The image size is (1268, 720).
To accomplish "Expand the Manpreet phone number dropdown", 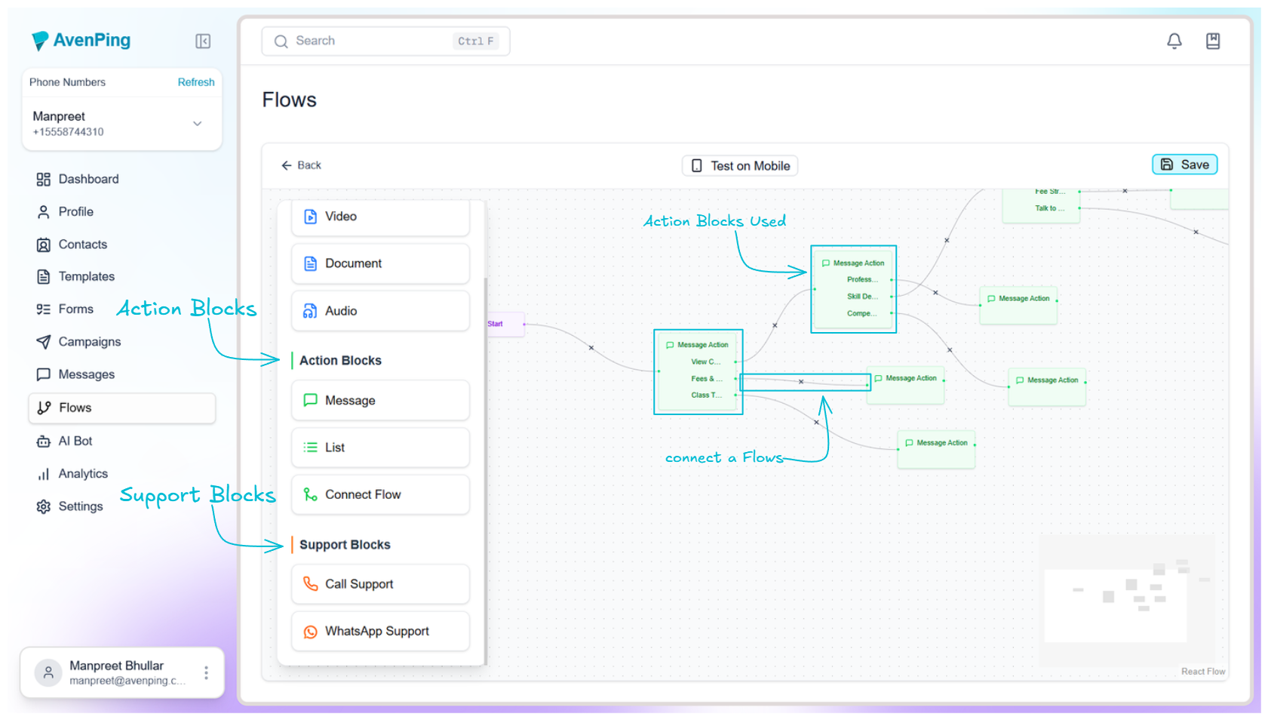I will (x=197, y=123).
